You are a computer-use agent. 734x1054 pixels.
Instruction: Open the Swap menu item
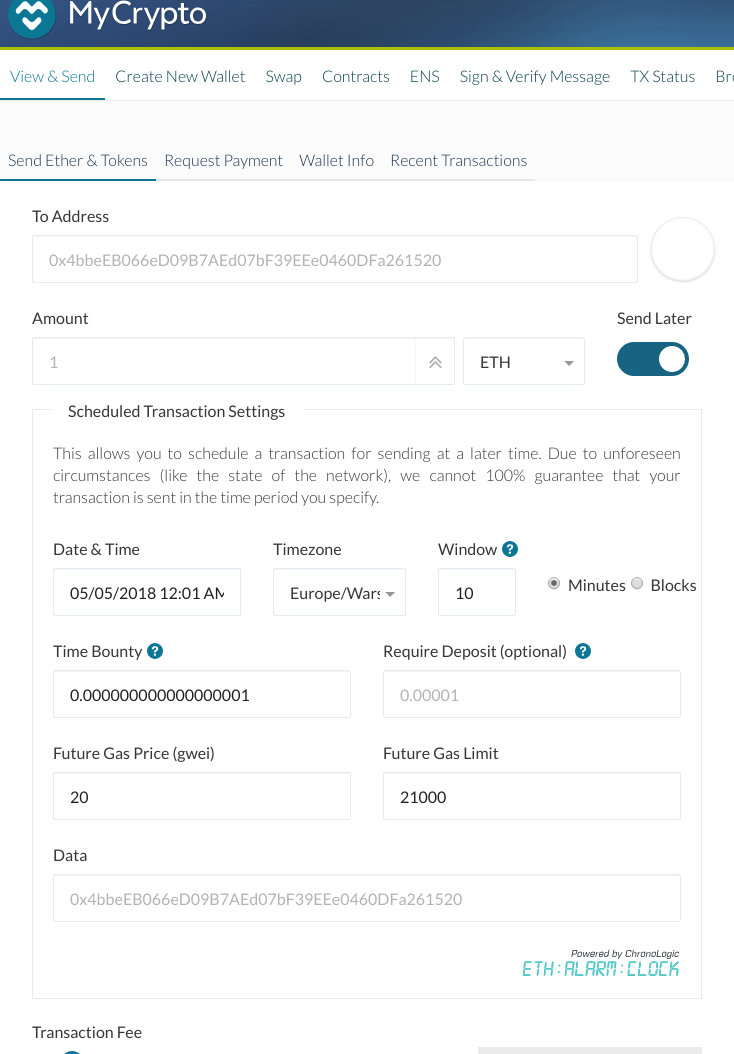point(283,76)
